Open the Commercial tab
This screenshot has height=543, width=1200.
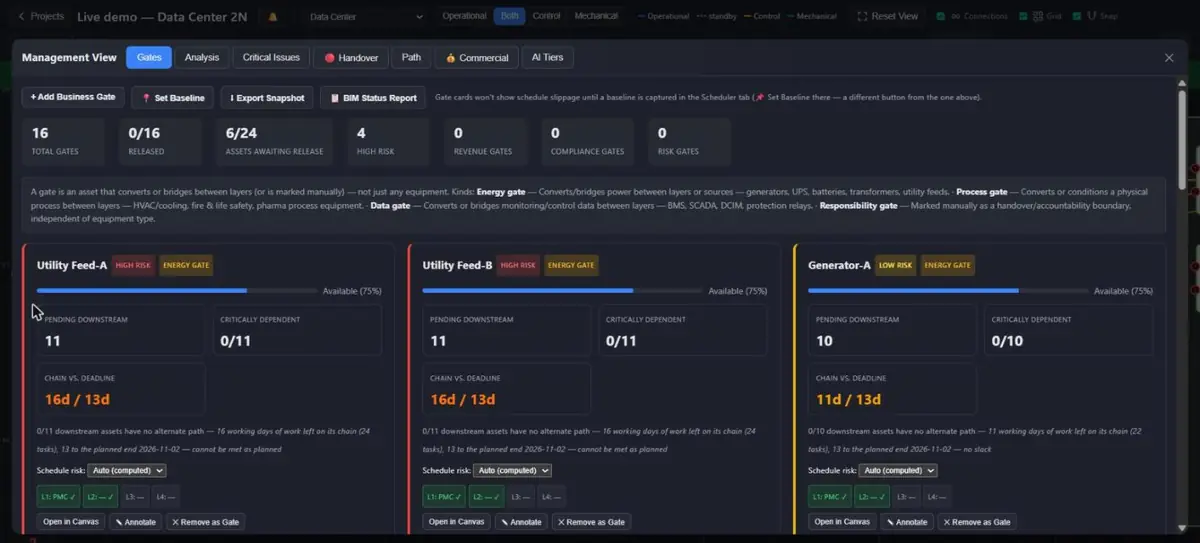tap(477, 58)
